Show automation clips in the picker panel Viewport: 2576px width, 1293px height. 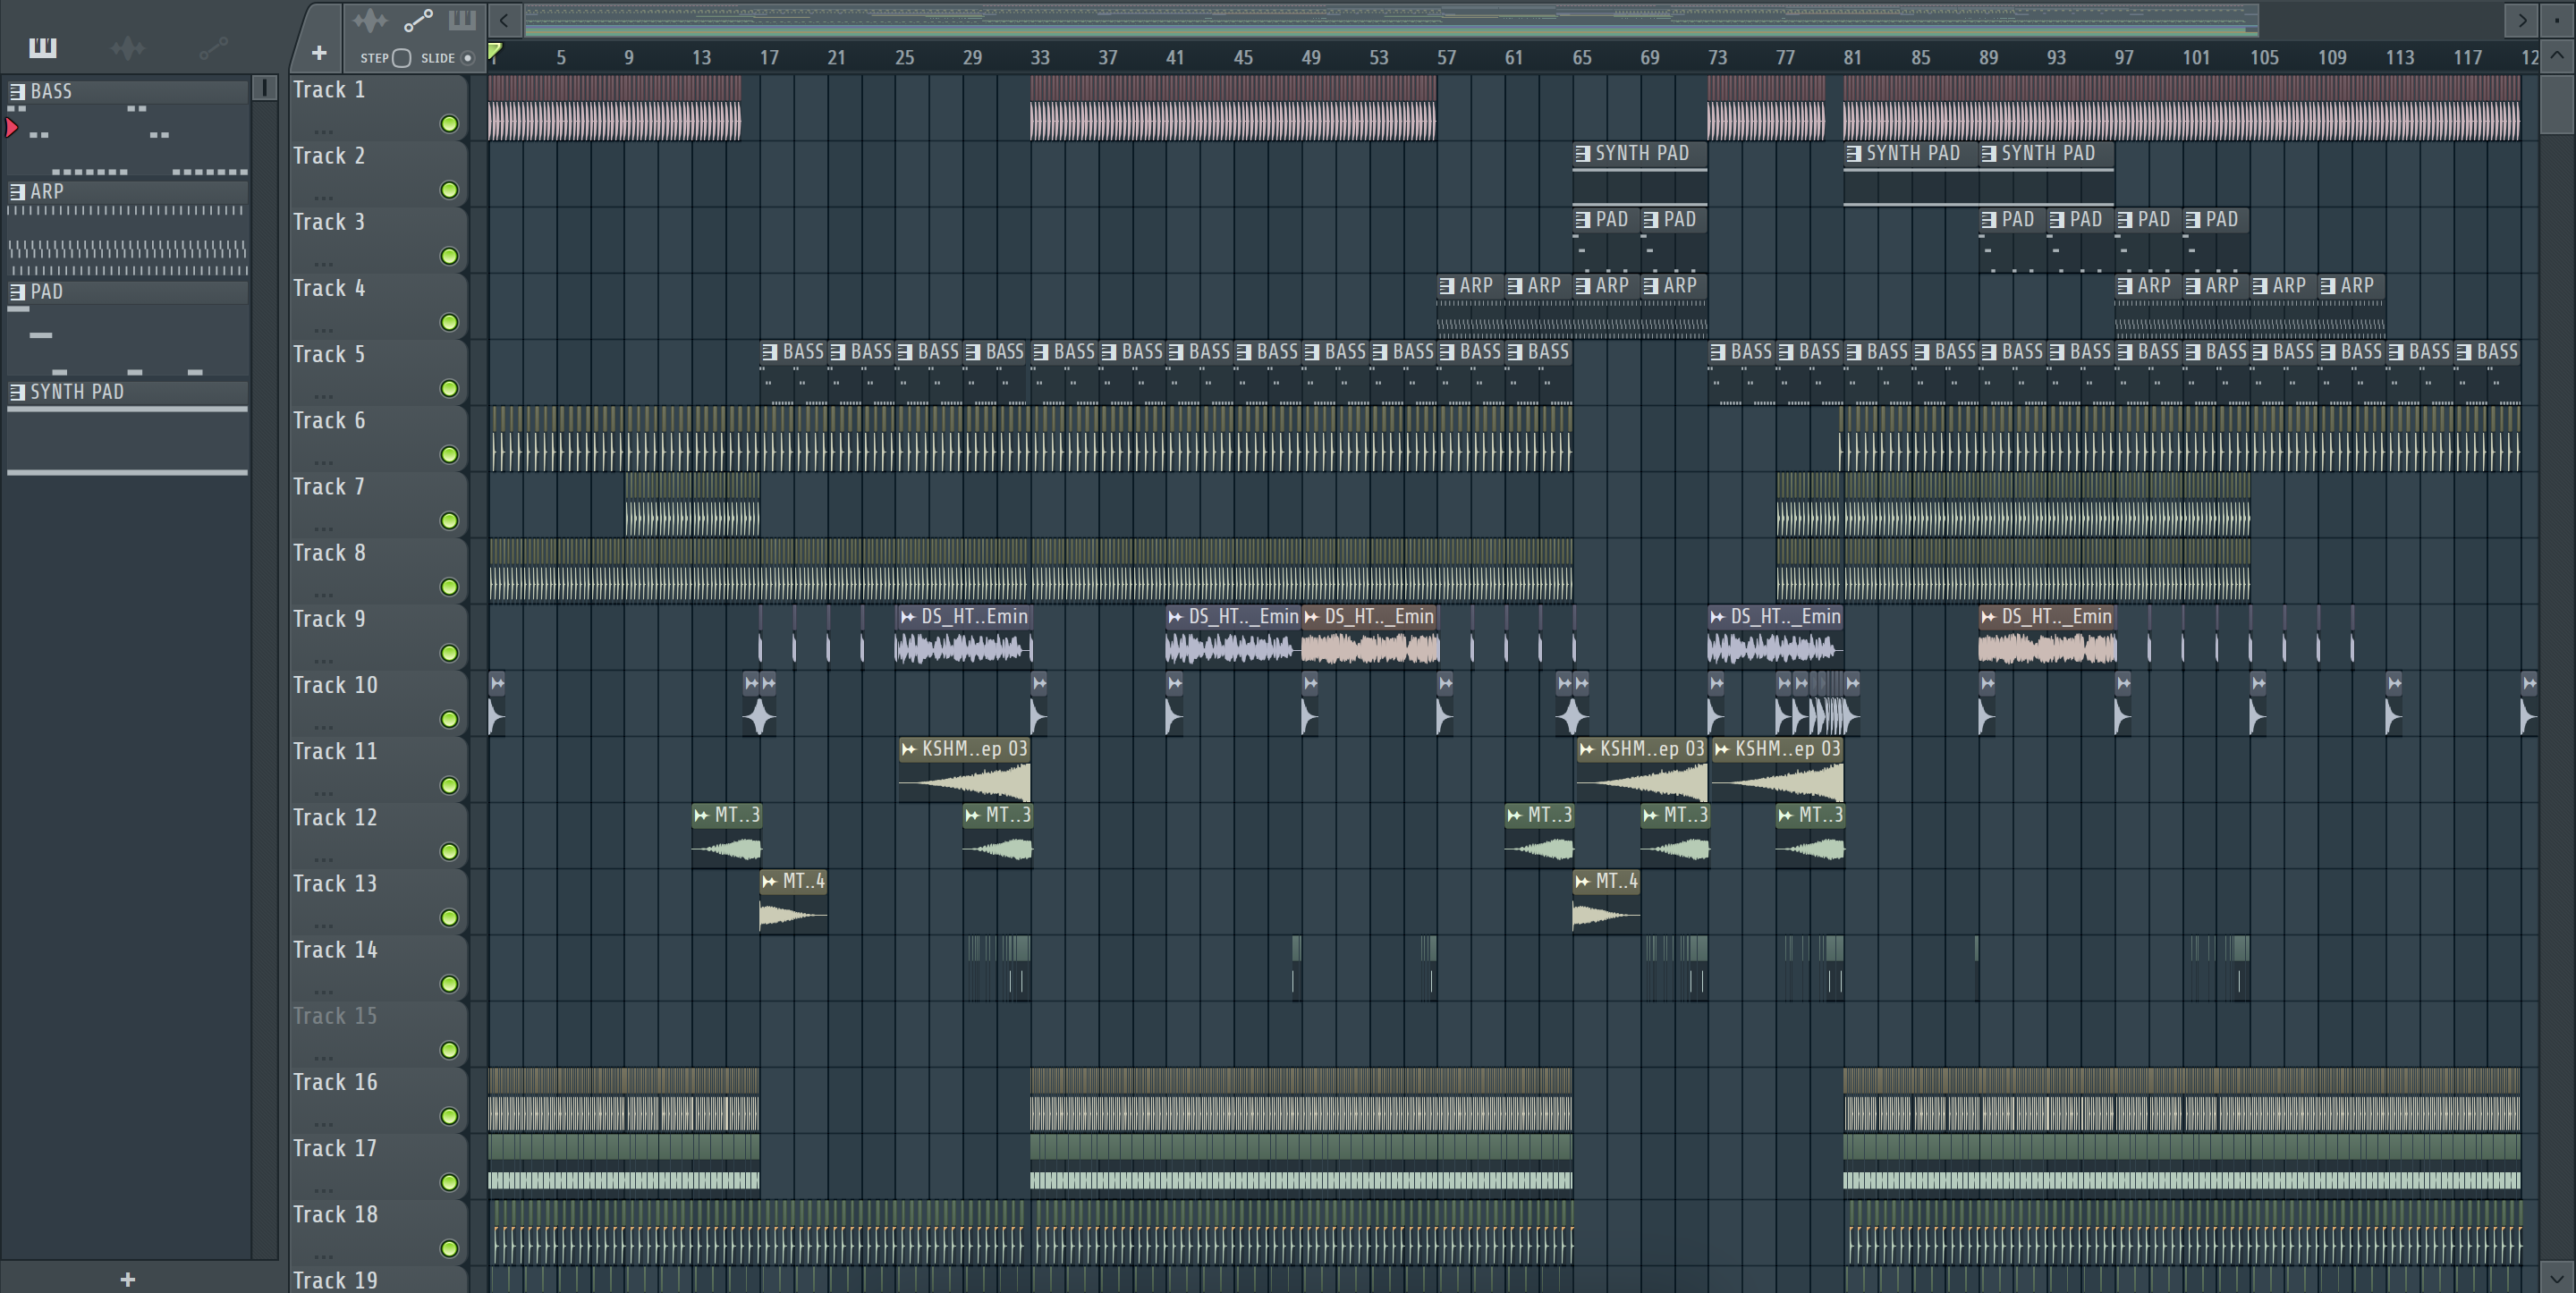click(x=214, y=47)
